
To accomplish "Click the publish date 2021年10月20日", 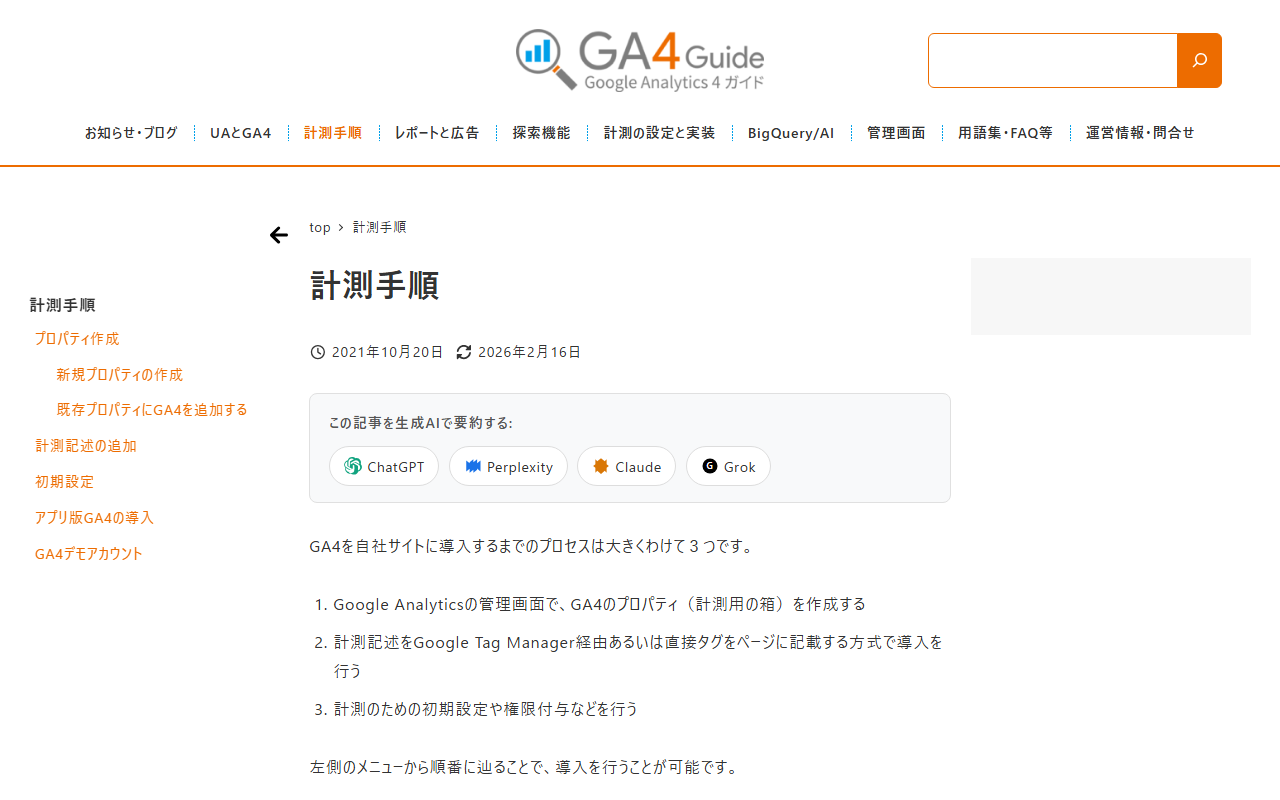I will pyautogui.click(x=387, y=352).
